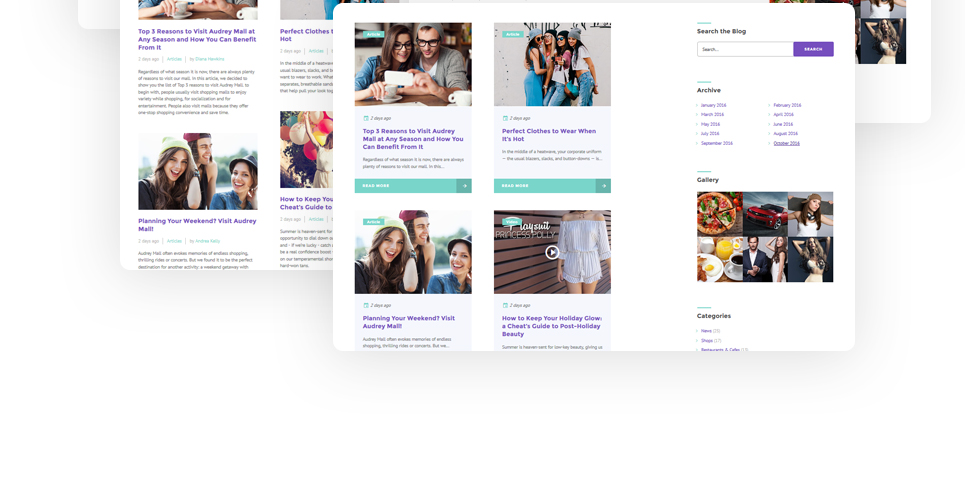The height and width of the screenshot is (500, 965).
Task: Click the balloons photo in back window
Action: tap(306, 150)
